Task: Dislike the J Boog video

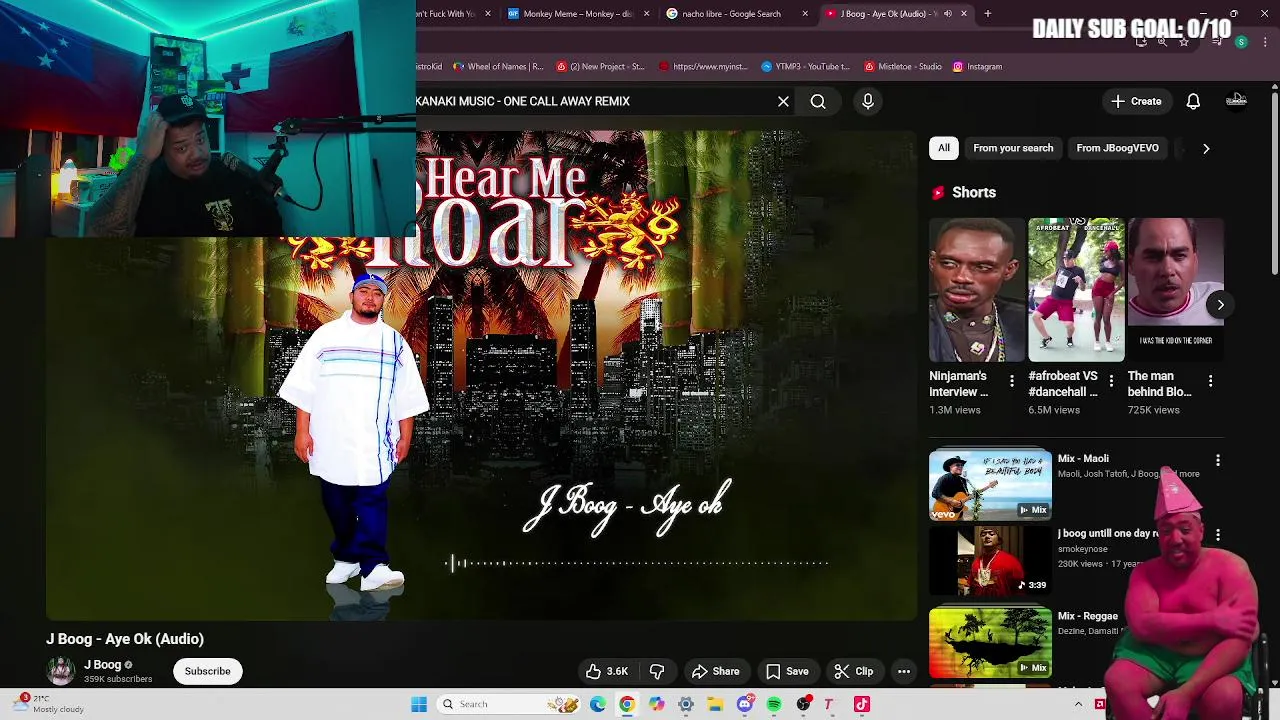Action: (x=657, y=671)
